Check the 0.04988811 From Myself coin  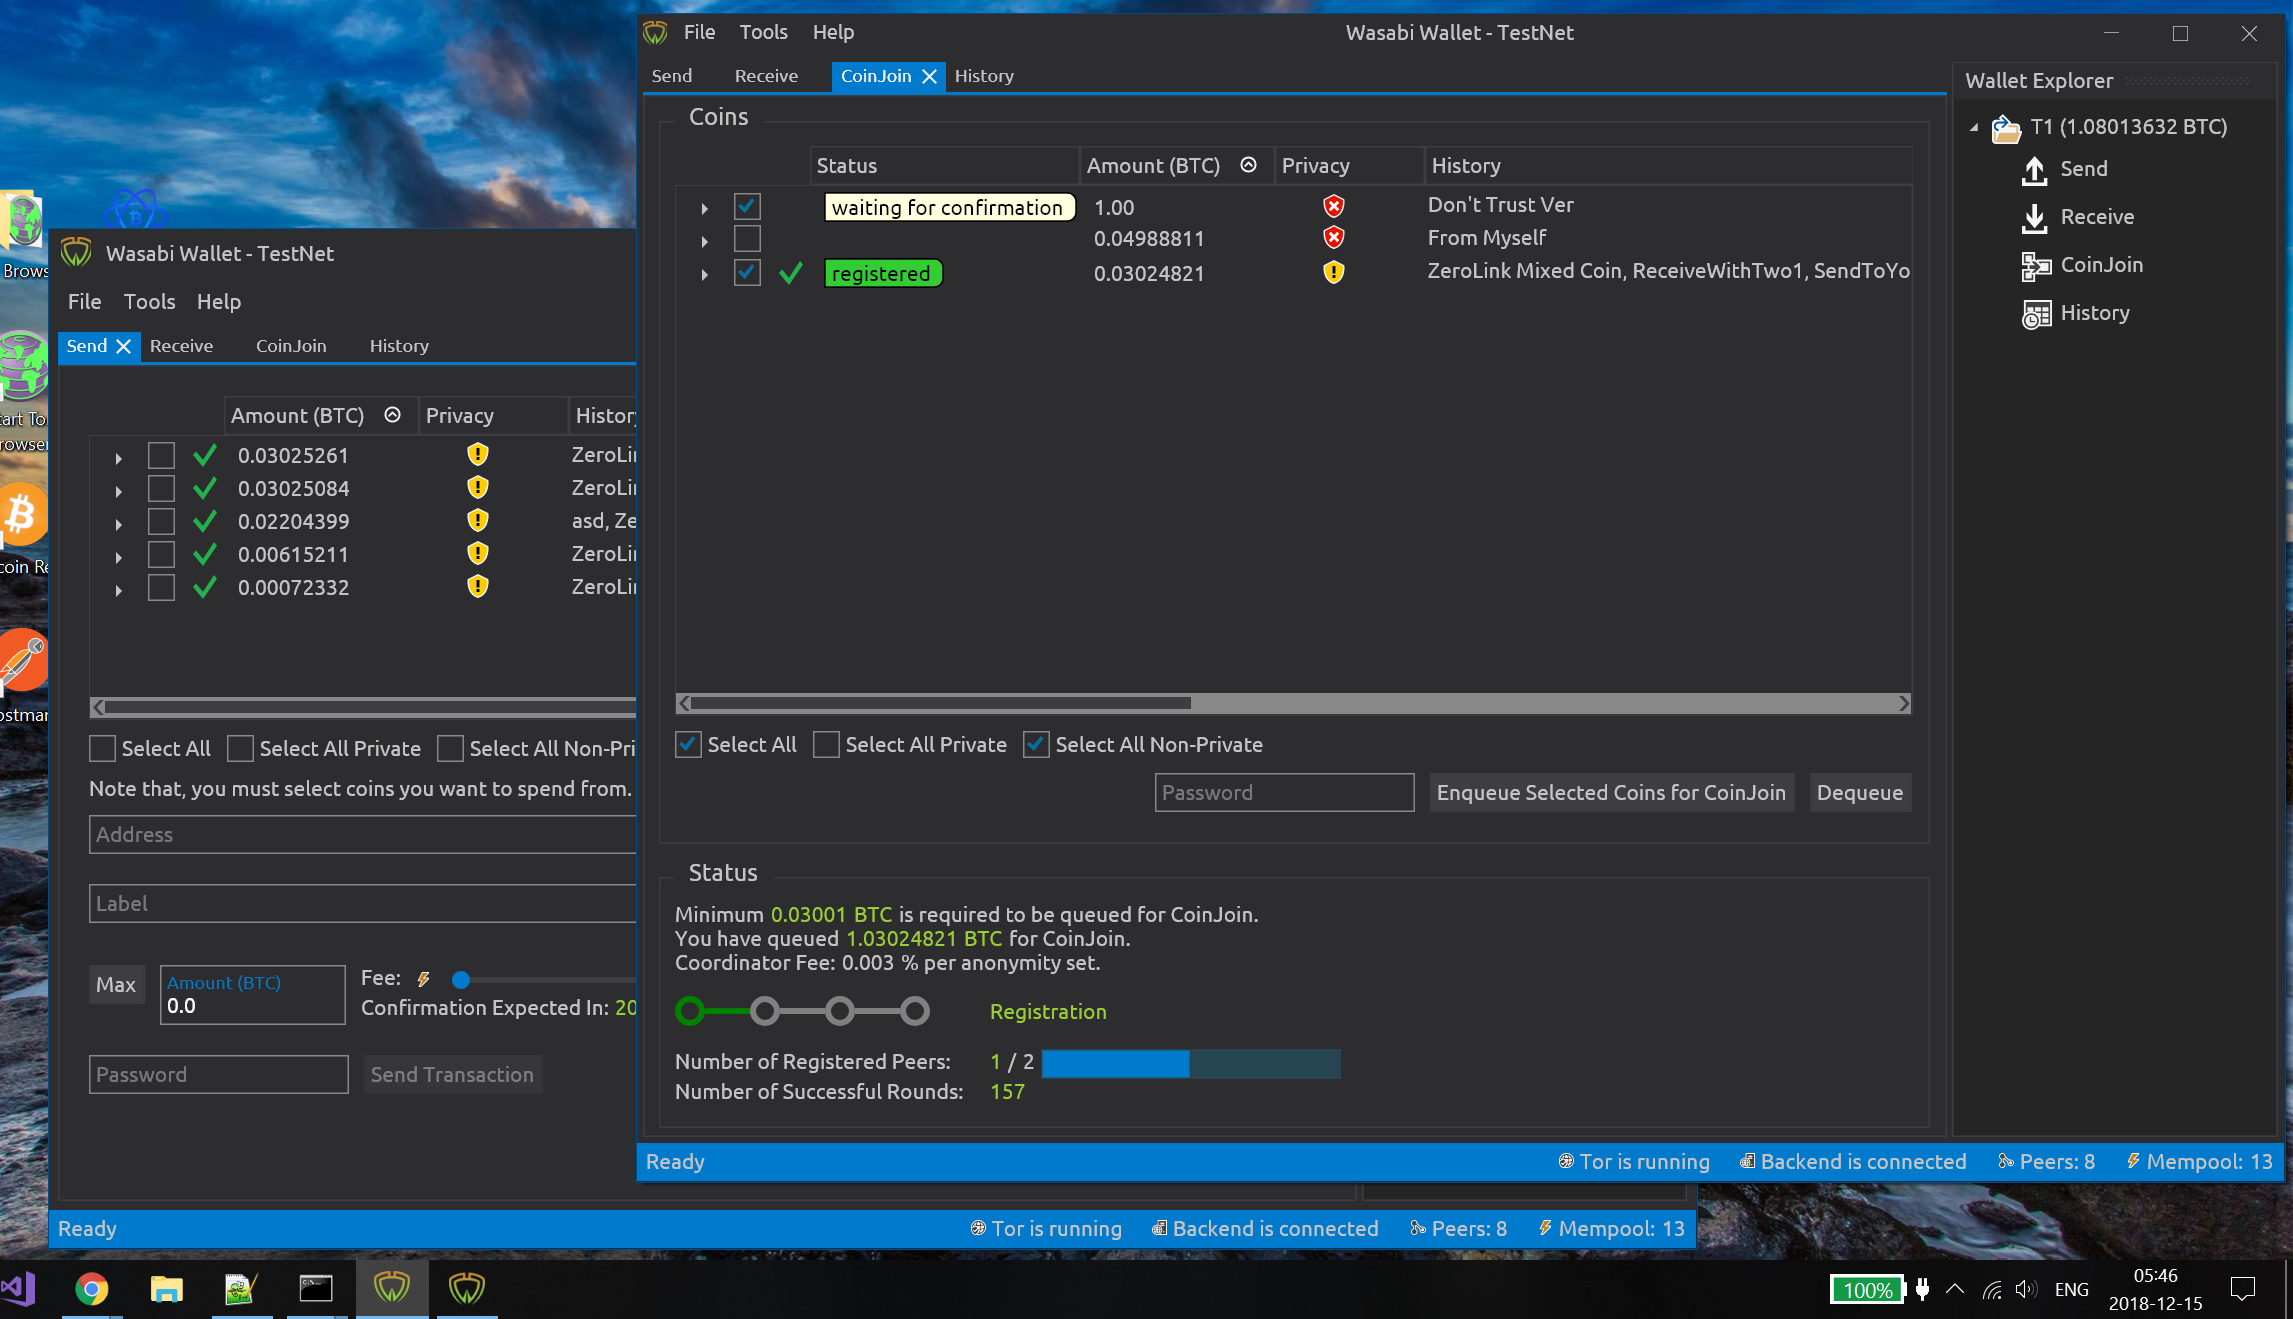coord(747,238)
